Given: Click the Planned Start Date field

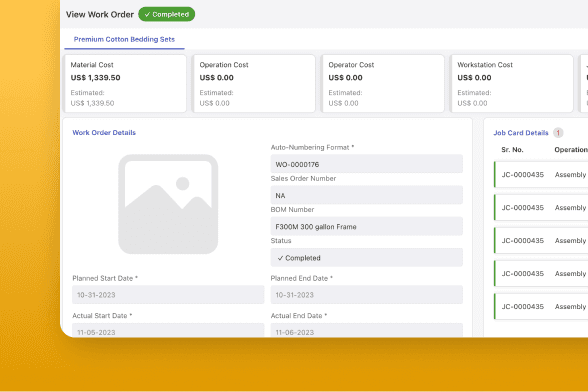Looking at the screenshot, I should pos(168,294).
